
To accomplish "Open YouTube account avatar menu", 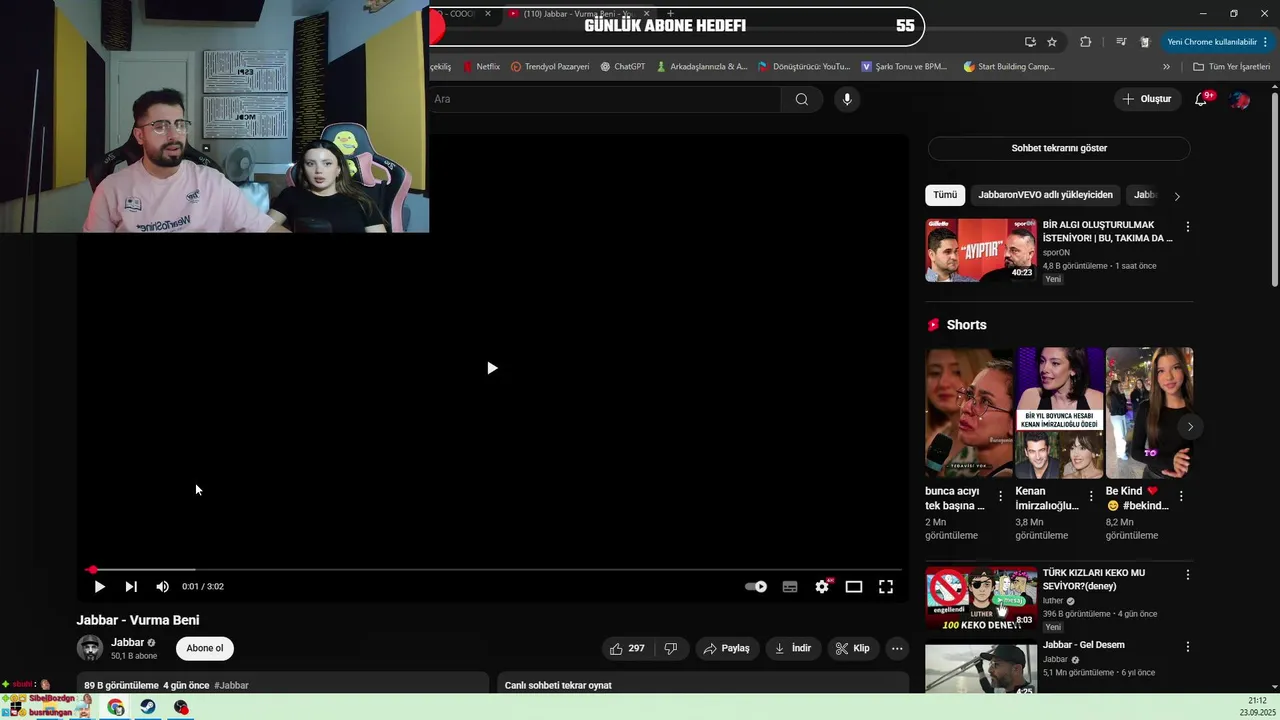I will [x=1240, y=99].
